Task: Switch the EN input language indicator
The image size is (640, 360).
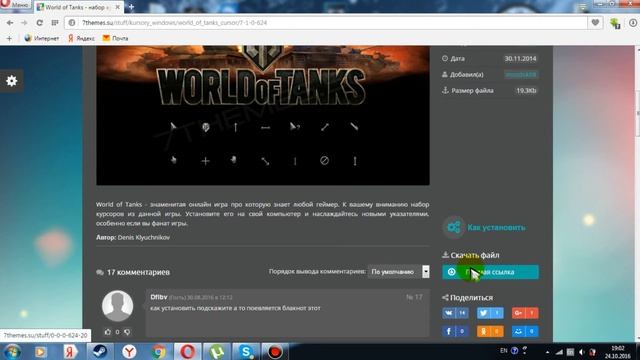Action: [504, 351]
